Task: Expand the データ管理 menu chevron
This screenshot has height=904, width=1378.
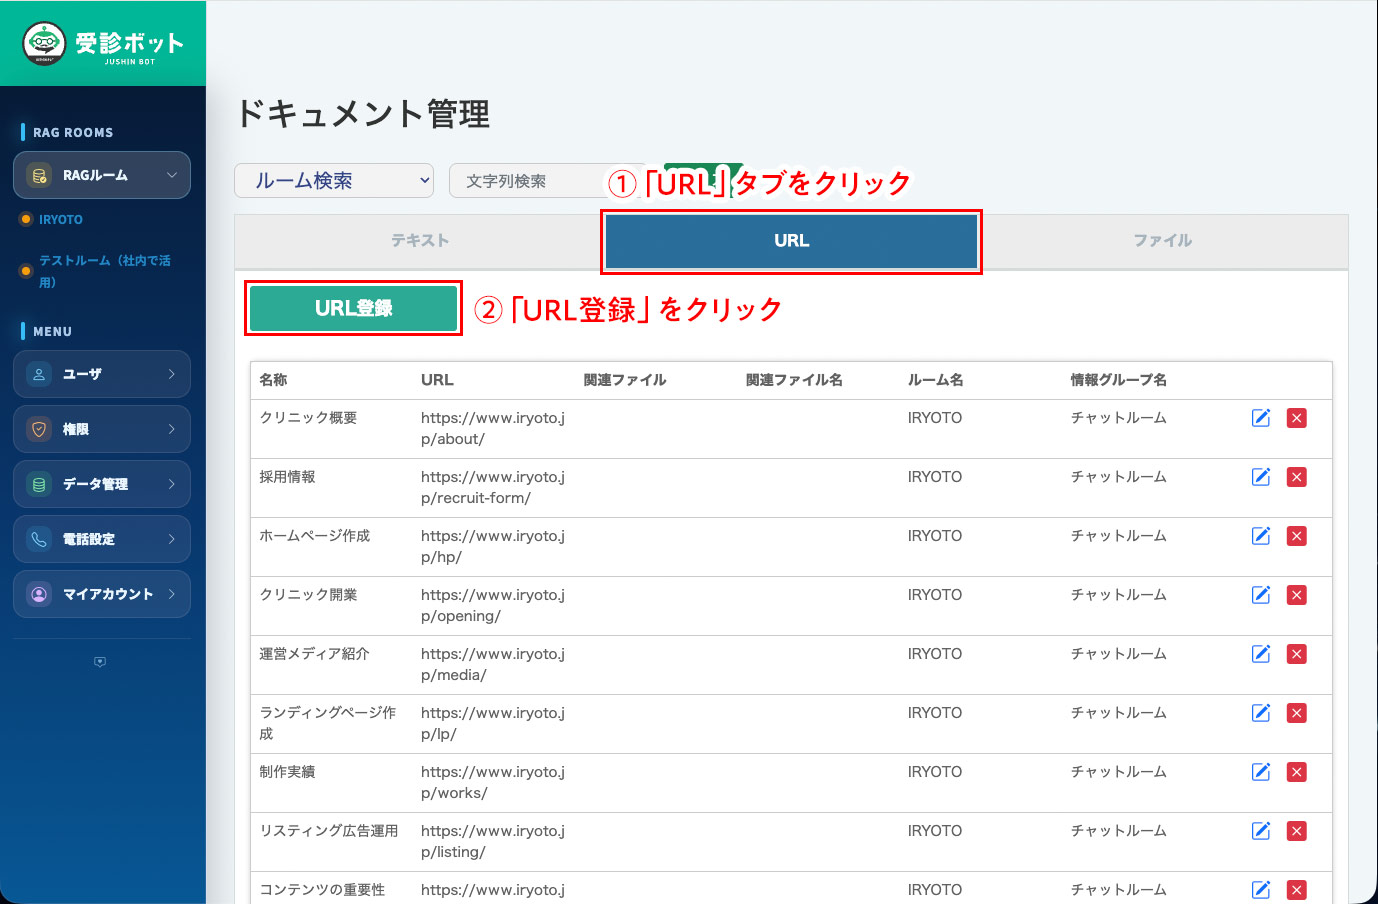Action: click(x=172, y=484)
